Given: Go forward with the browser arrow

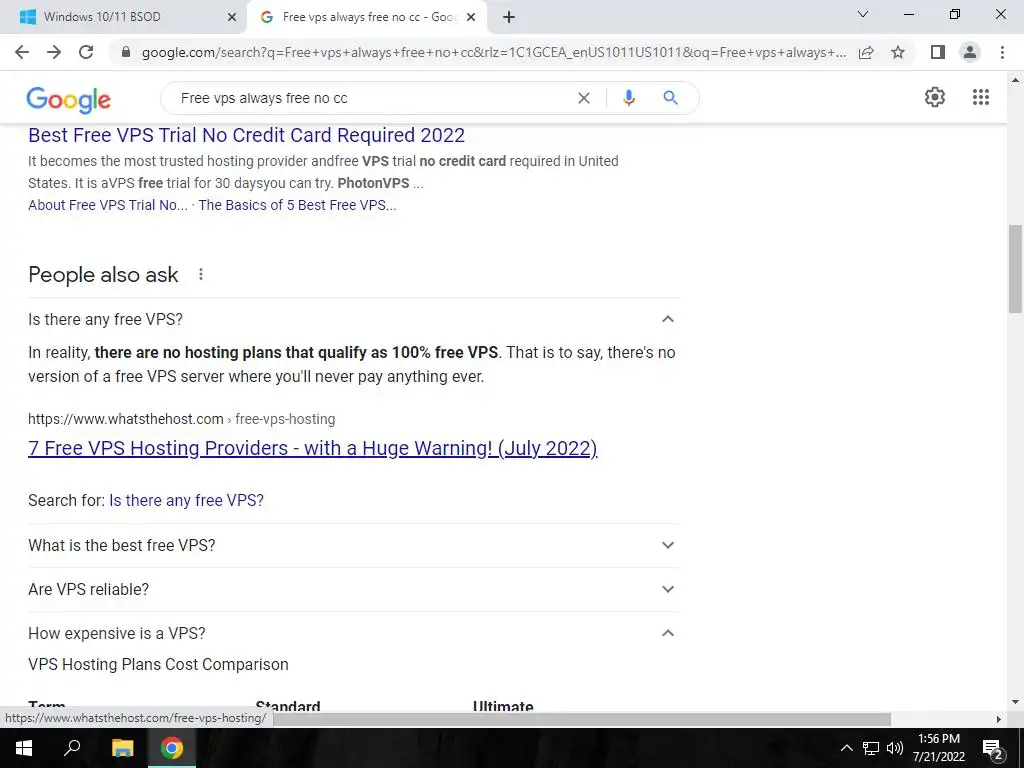Looking at the screenshot, I should point(54,52).
